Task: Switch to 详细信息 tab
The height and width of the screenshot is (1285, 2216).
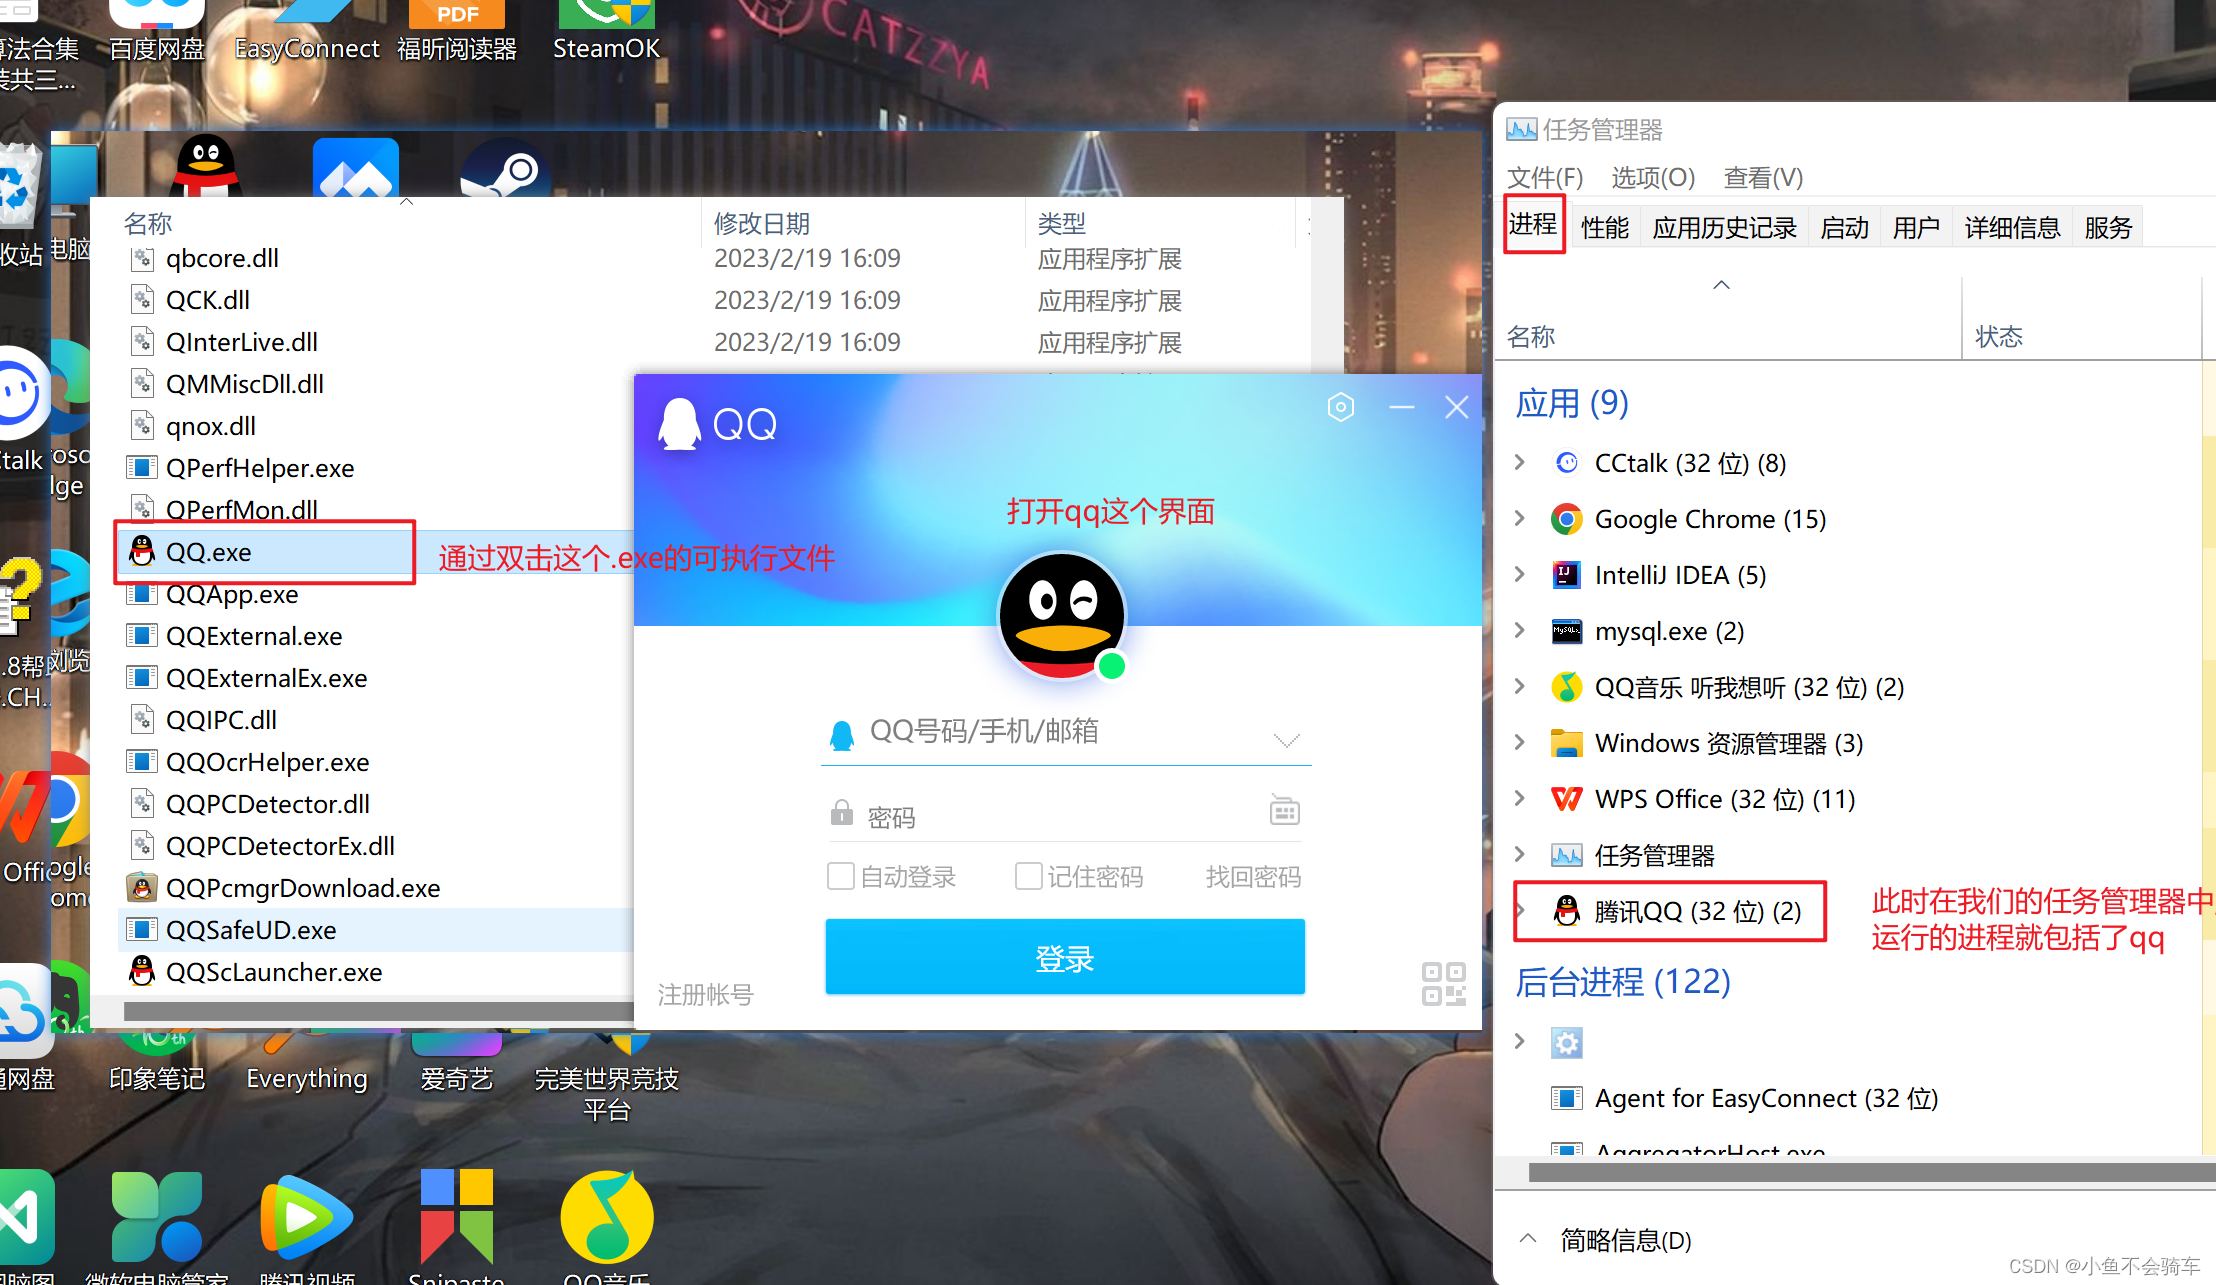Action: click(x=2012, y=228)
